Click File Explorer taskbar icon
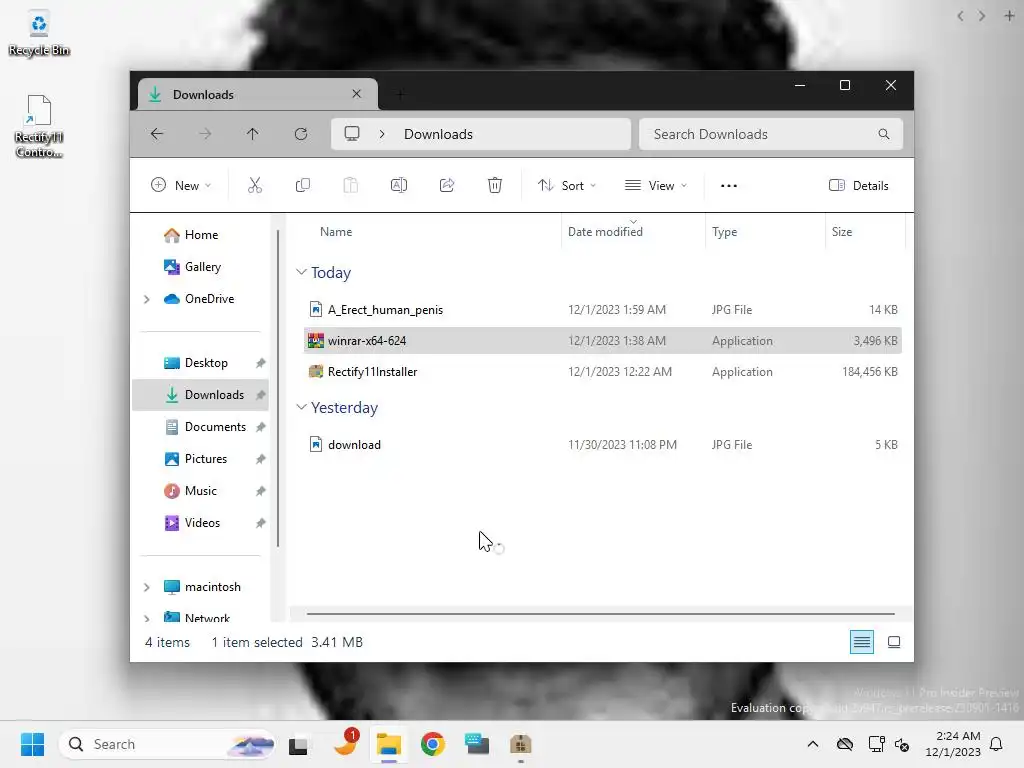This screenshot has width=1024, height=768. coord(389,744)
